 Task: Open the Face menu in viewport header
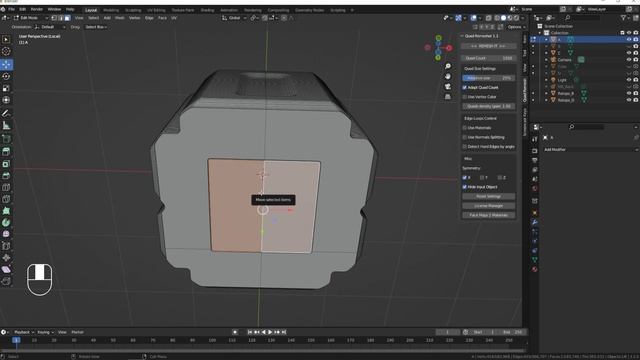162,18
